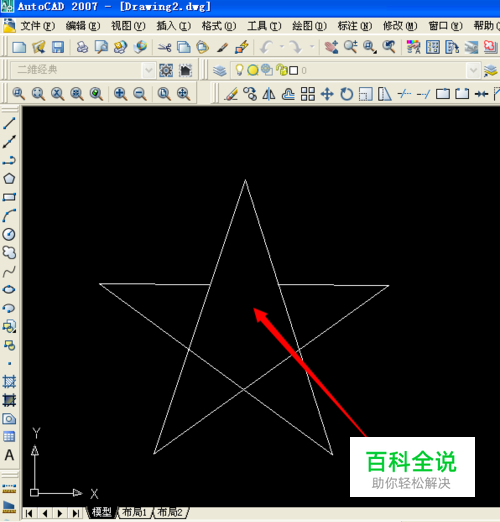The image size is (500, 522).
Task: Select the Circle draw tool
Action: (9, 234)
